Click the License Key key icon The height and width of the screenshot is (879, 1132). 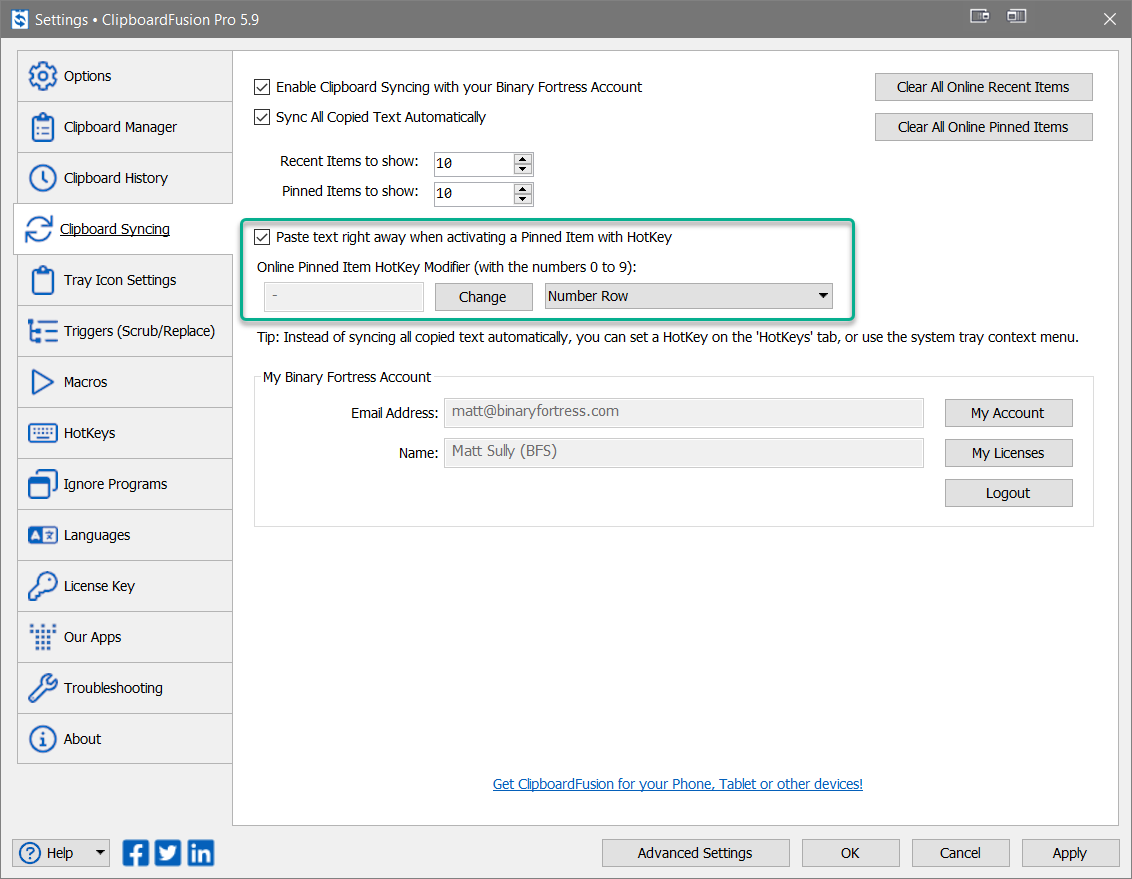pyautogui.click(x=43, y=586)
